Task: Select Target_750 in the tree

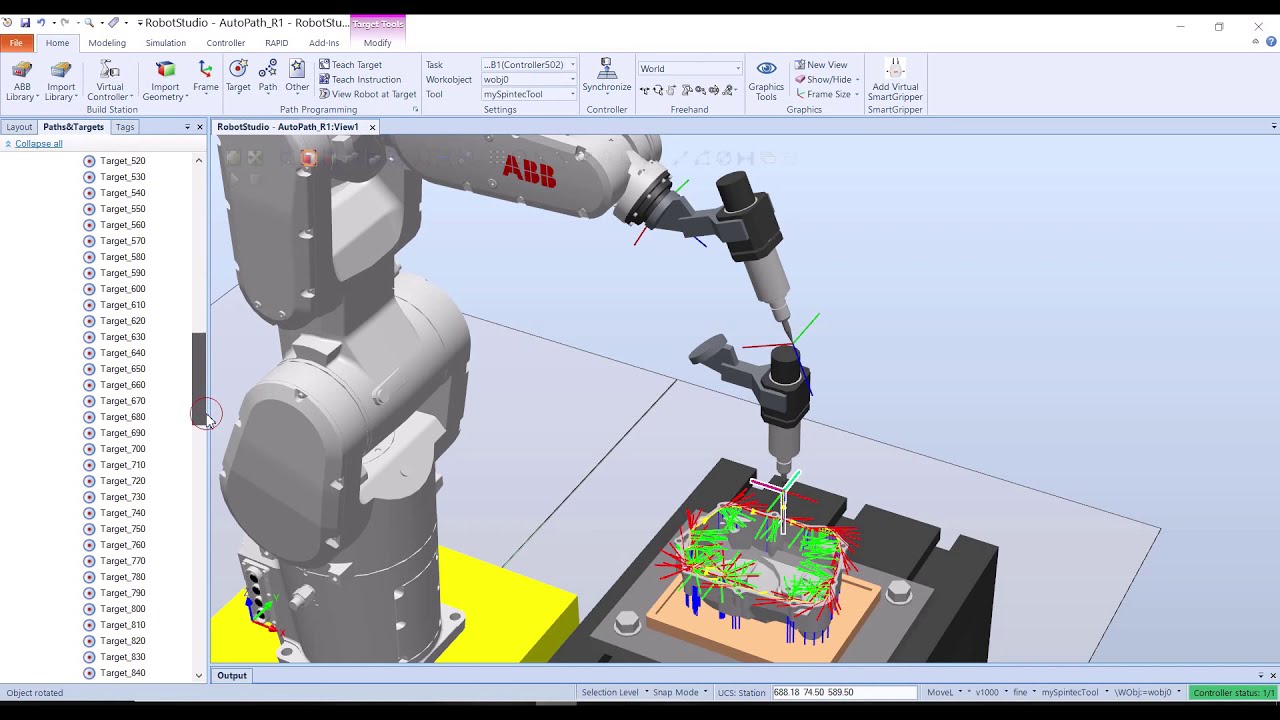Action: tap(123, 529)
